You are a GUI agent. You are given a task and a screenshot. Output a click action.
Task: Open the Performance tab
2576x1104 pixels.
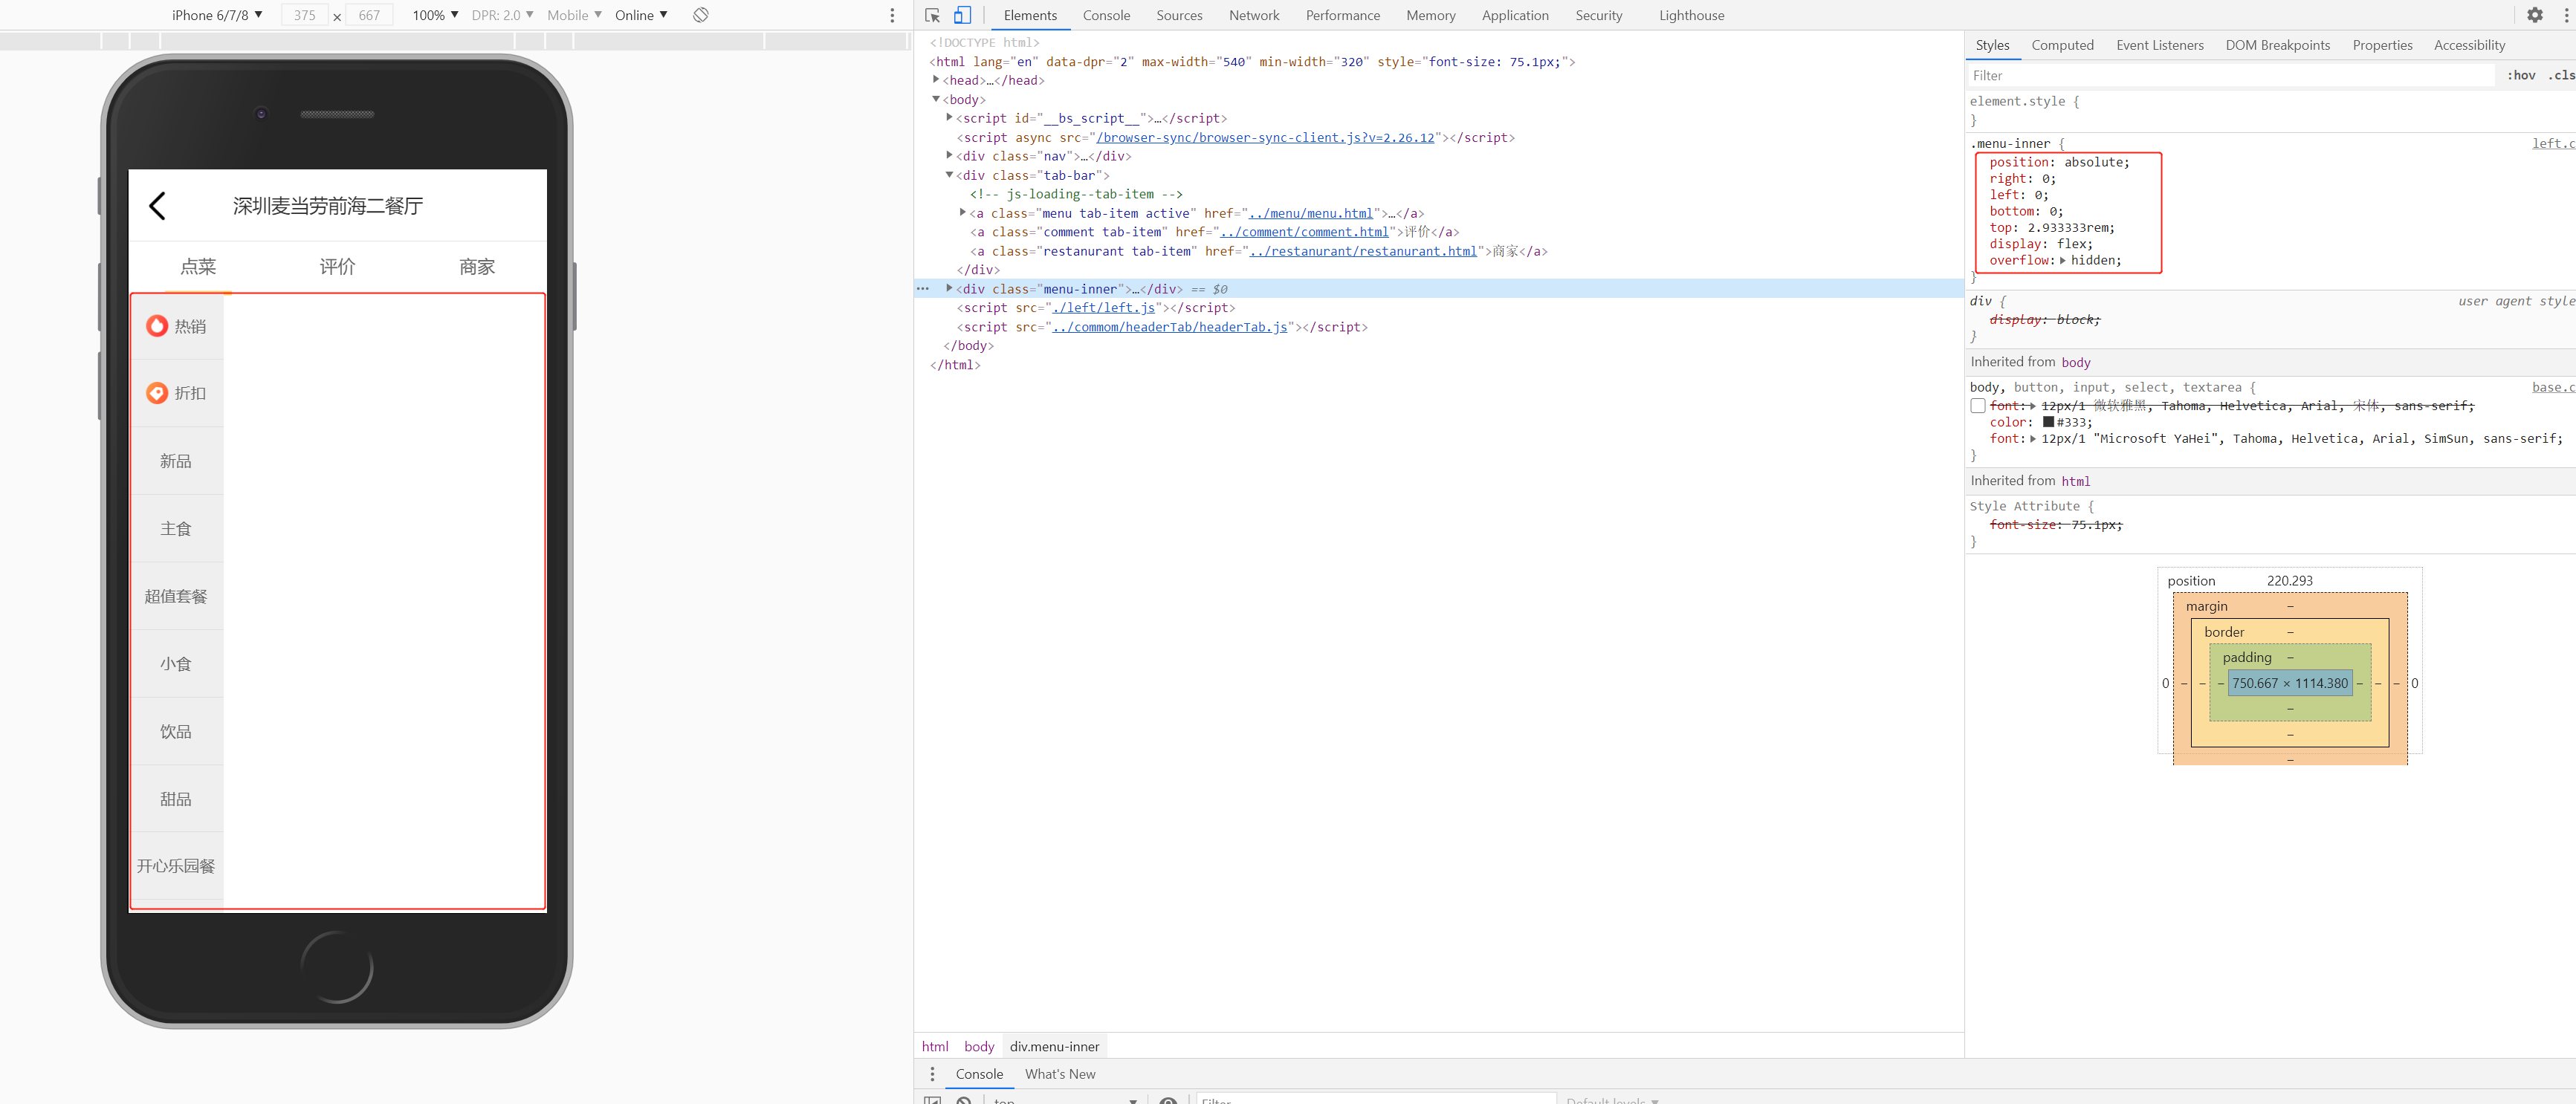[1342, 15]
